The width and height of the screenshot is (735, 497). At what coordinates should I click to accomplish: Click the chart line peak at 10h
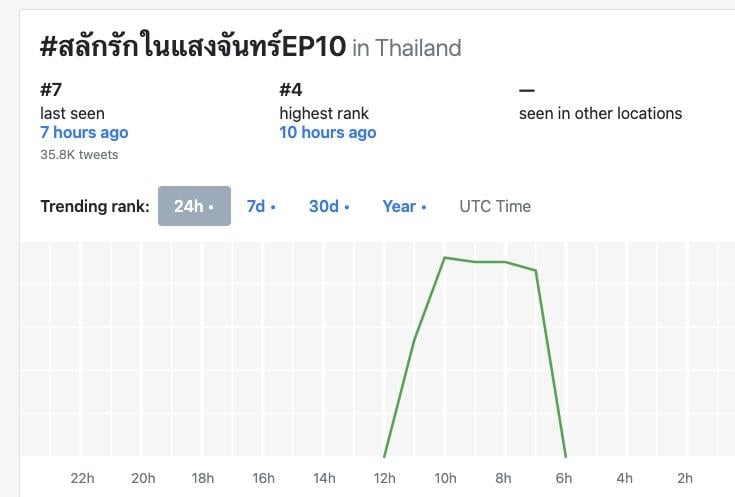pos(445,258)
